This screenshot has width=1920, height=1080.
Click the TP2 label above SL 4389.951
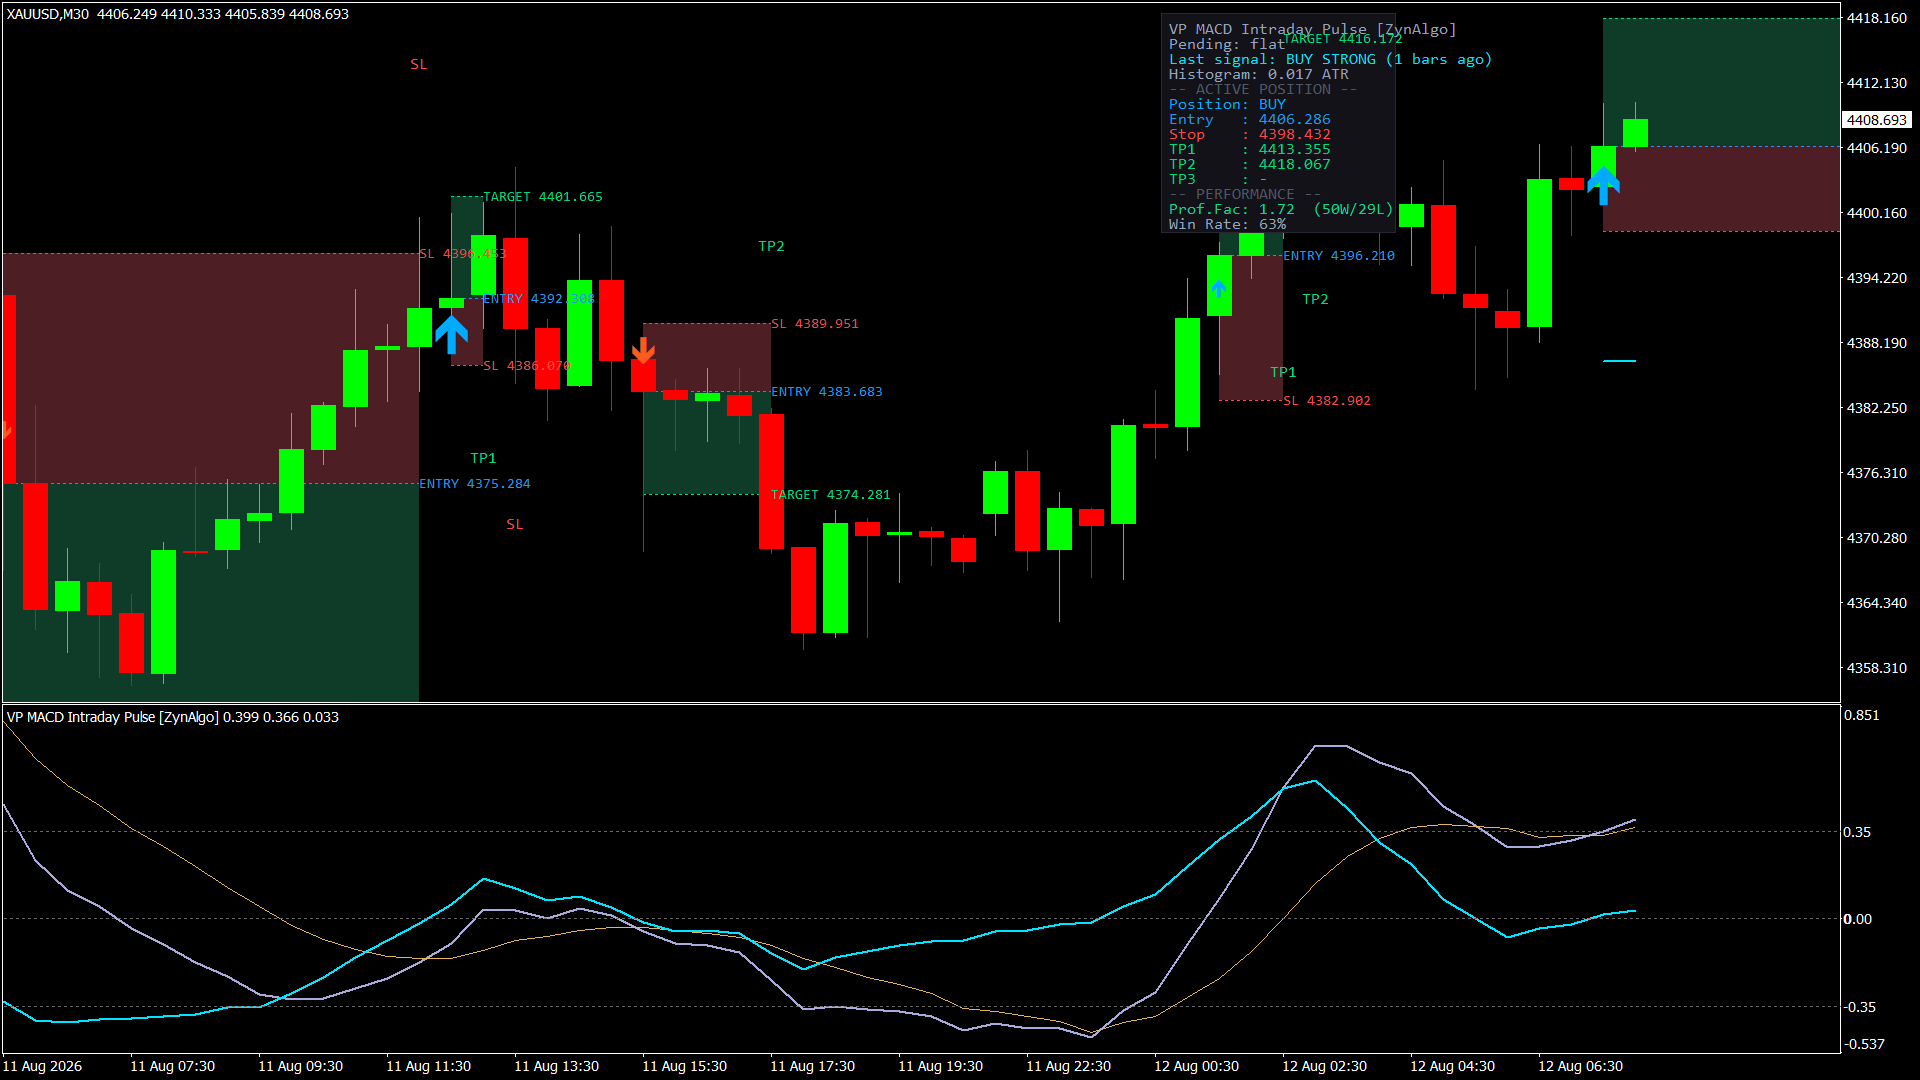click(771, 246)
